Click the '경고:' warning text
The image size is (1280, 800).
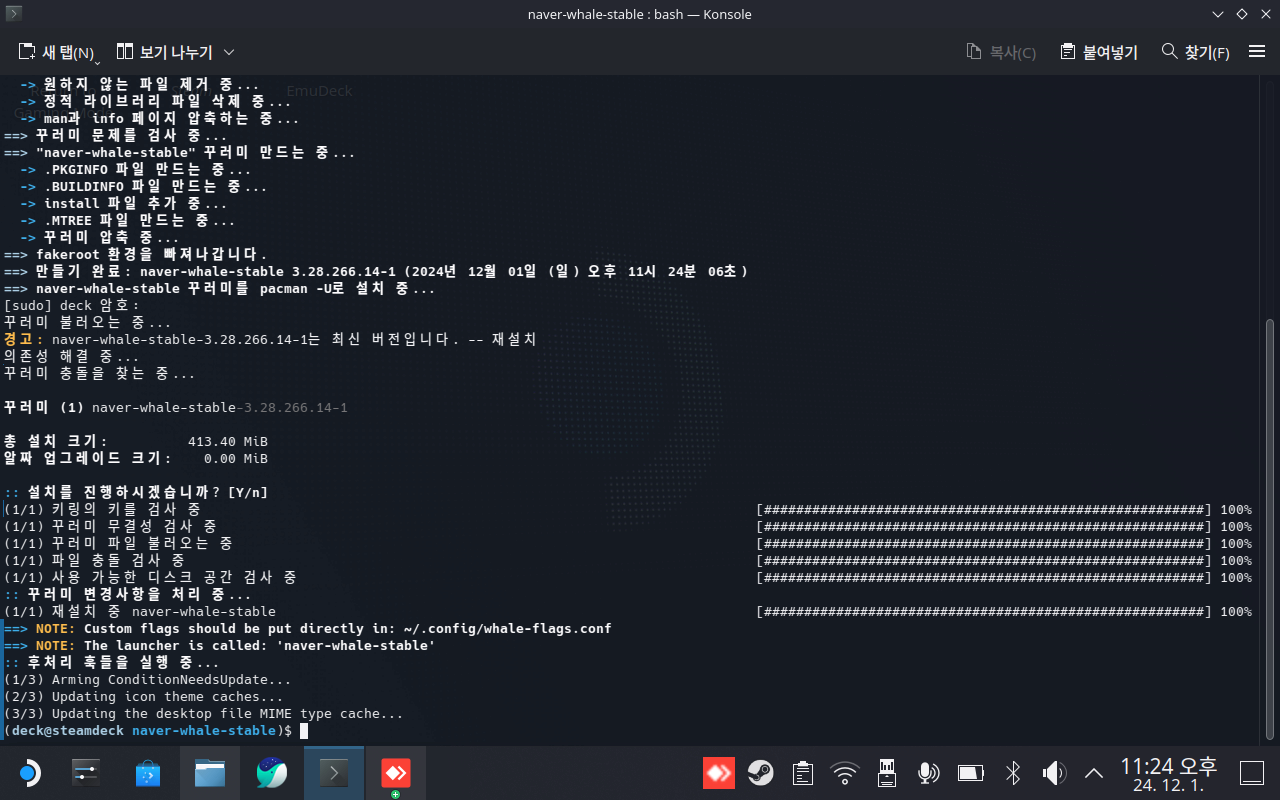[x=24, y=340]
